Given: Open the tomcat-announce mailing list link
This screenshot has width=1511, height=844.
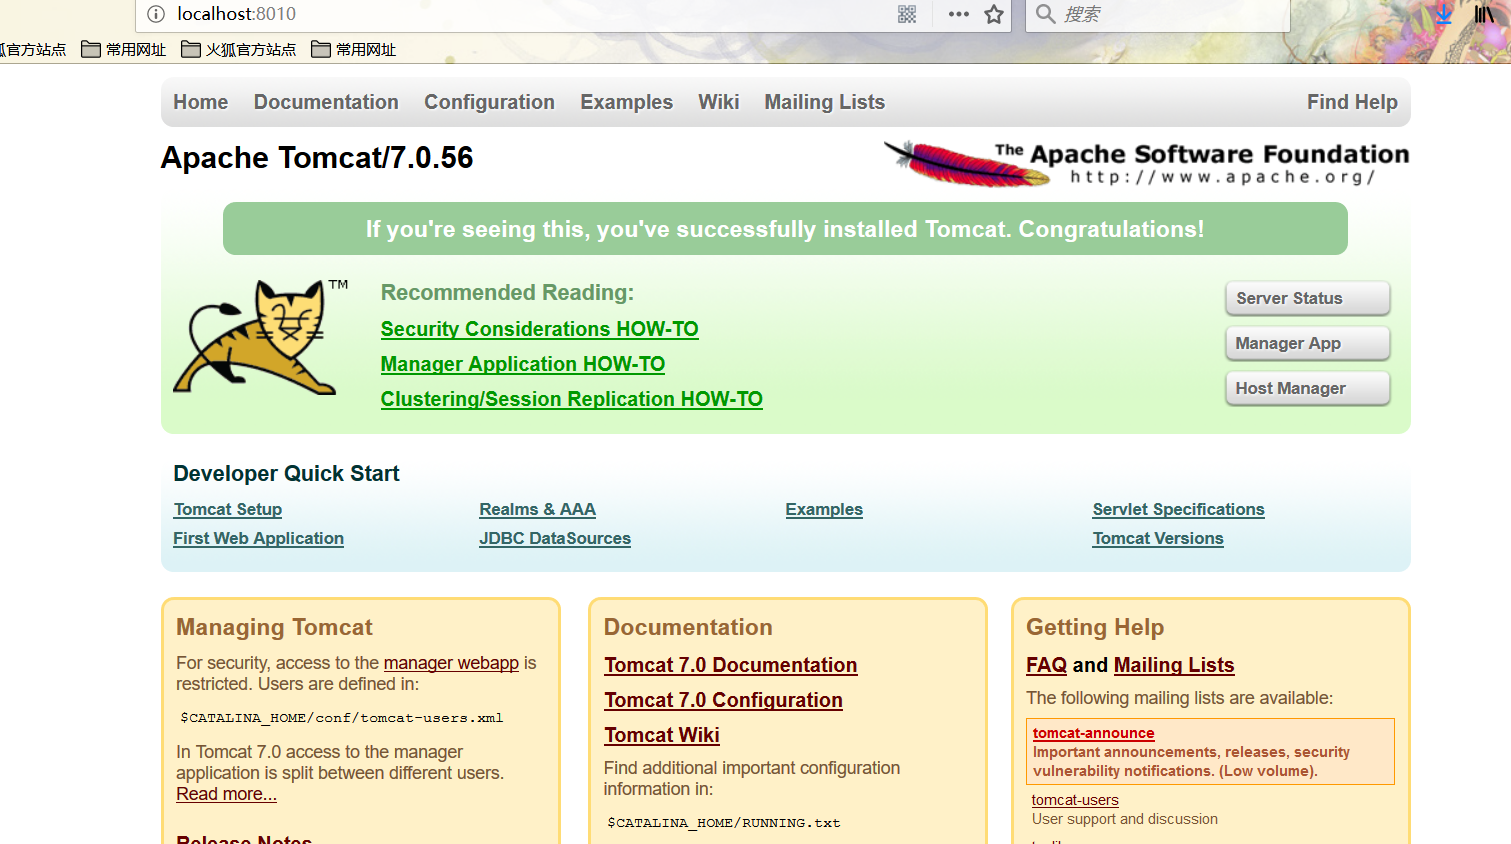Looking at the screenshot, I should coord(1093,733).
